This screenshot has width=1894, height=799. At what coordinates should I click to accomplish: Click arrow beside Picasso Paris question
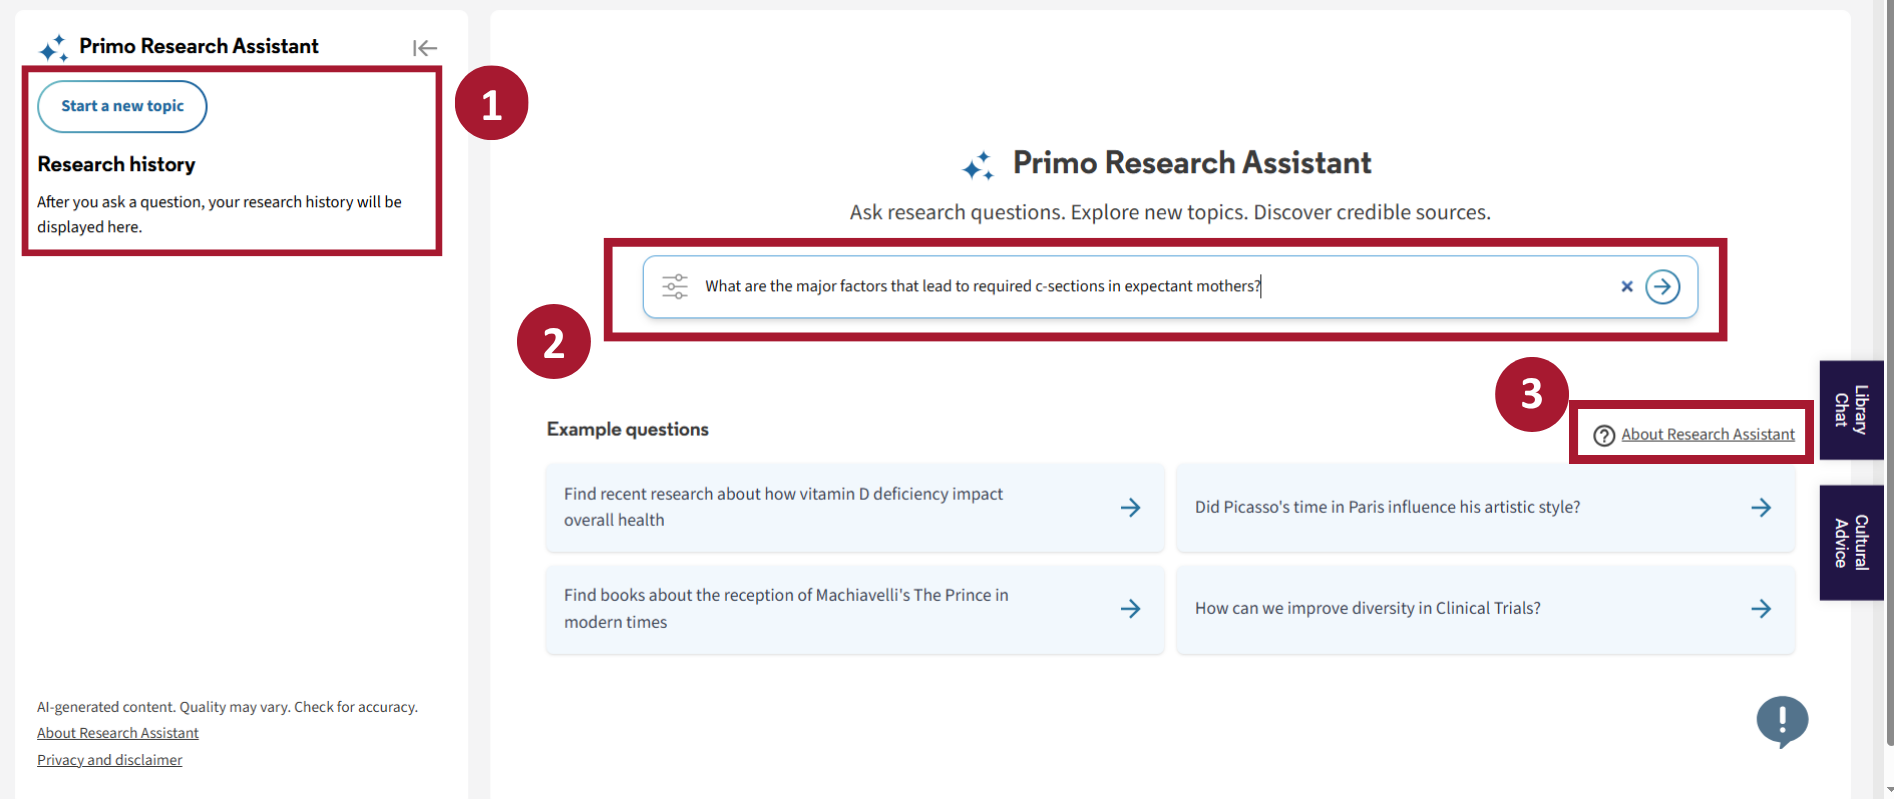coord(1761,508)
